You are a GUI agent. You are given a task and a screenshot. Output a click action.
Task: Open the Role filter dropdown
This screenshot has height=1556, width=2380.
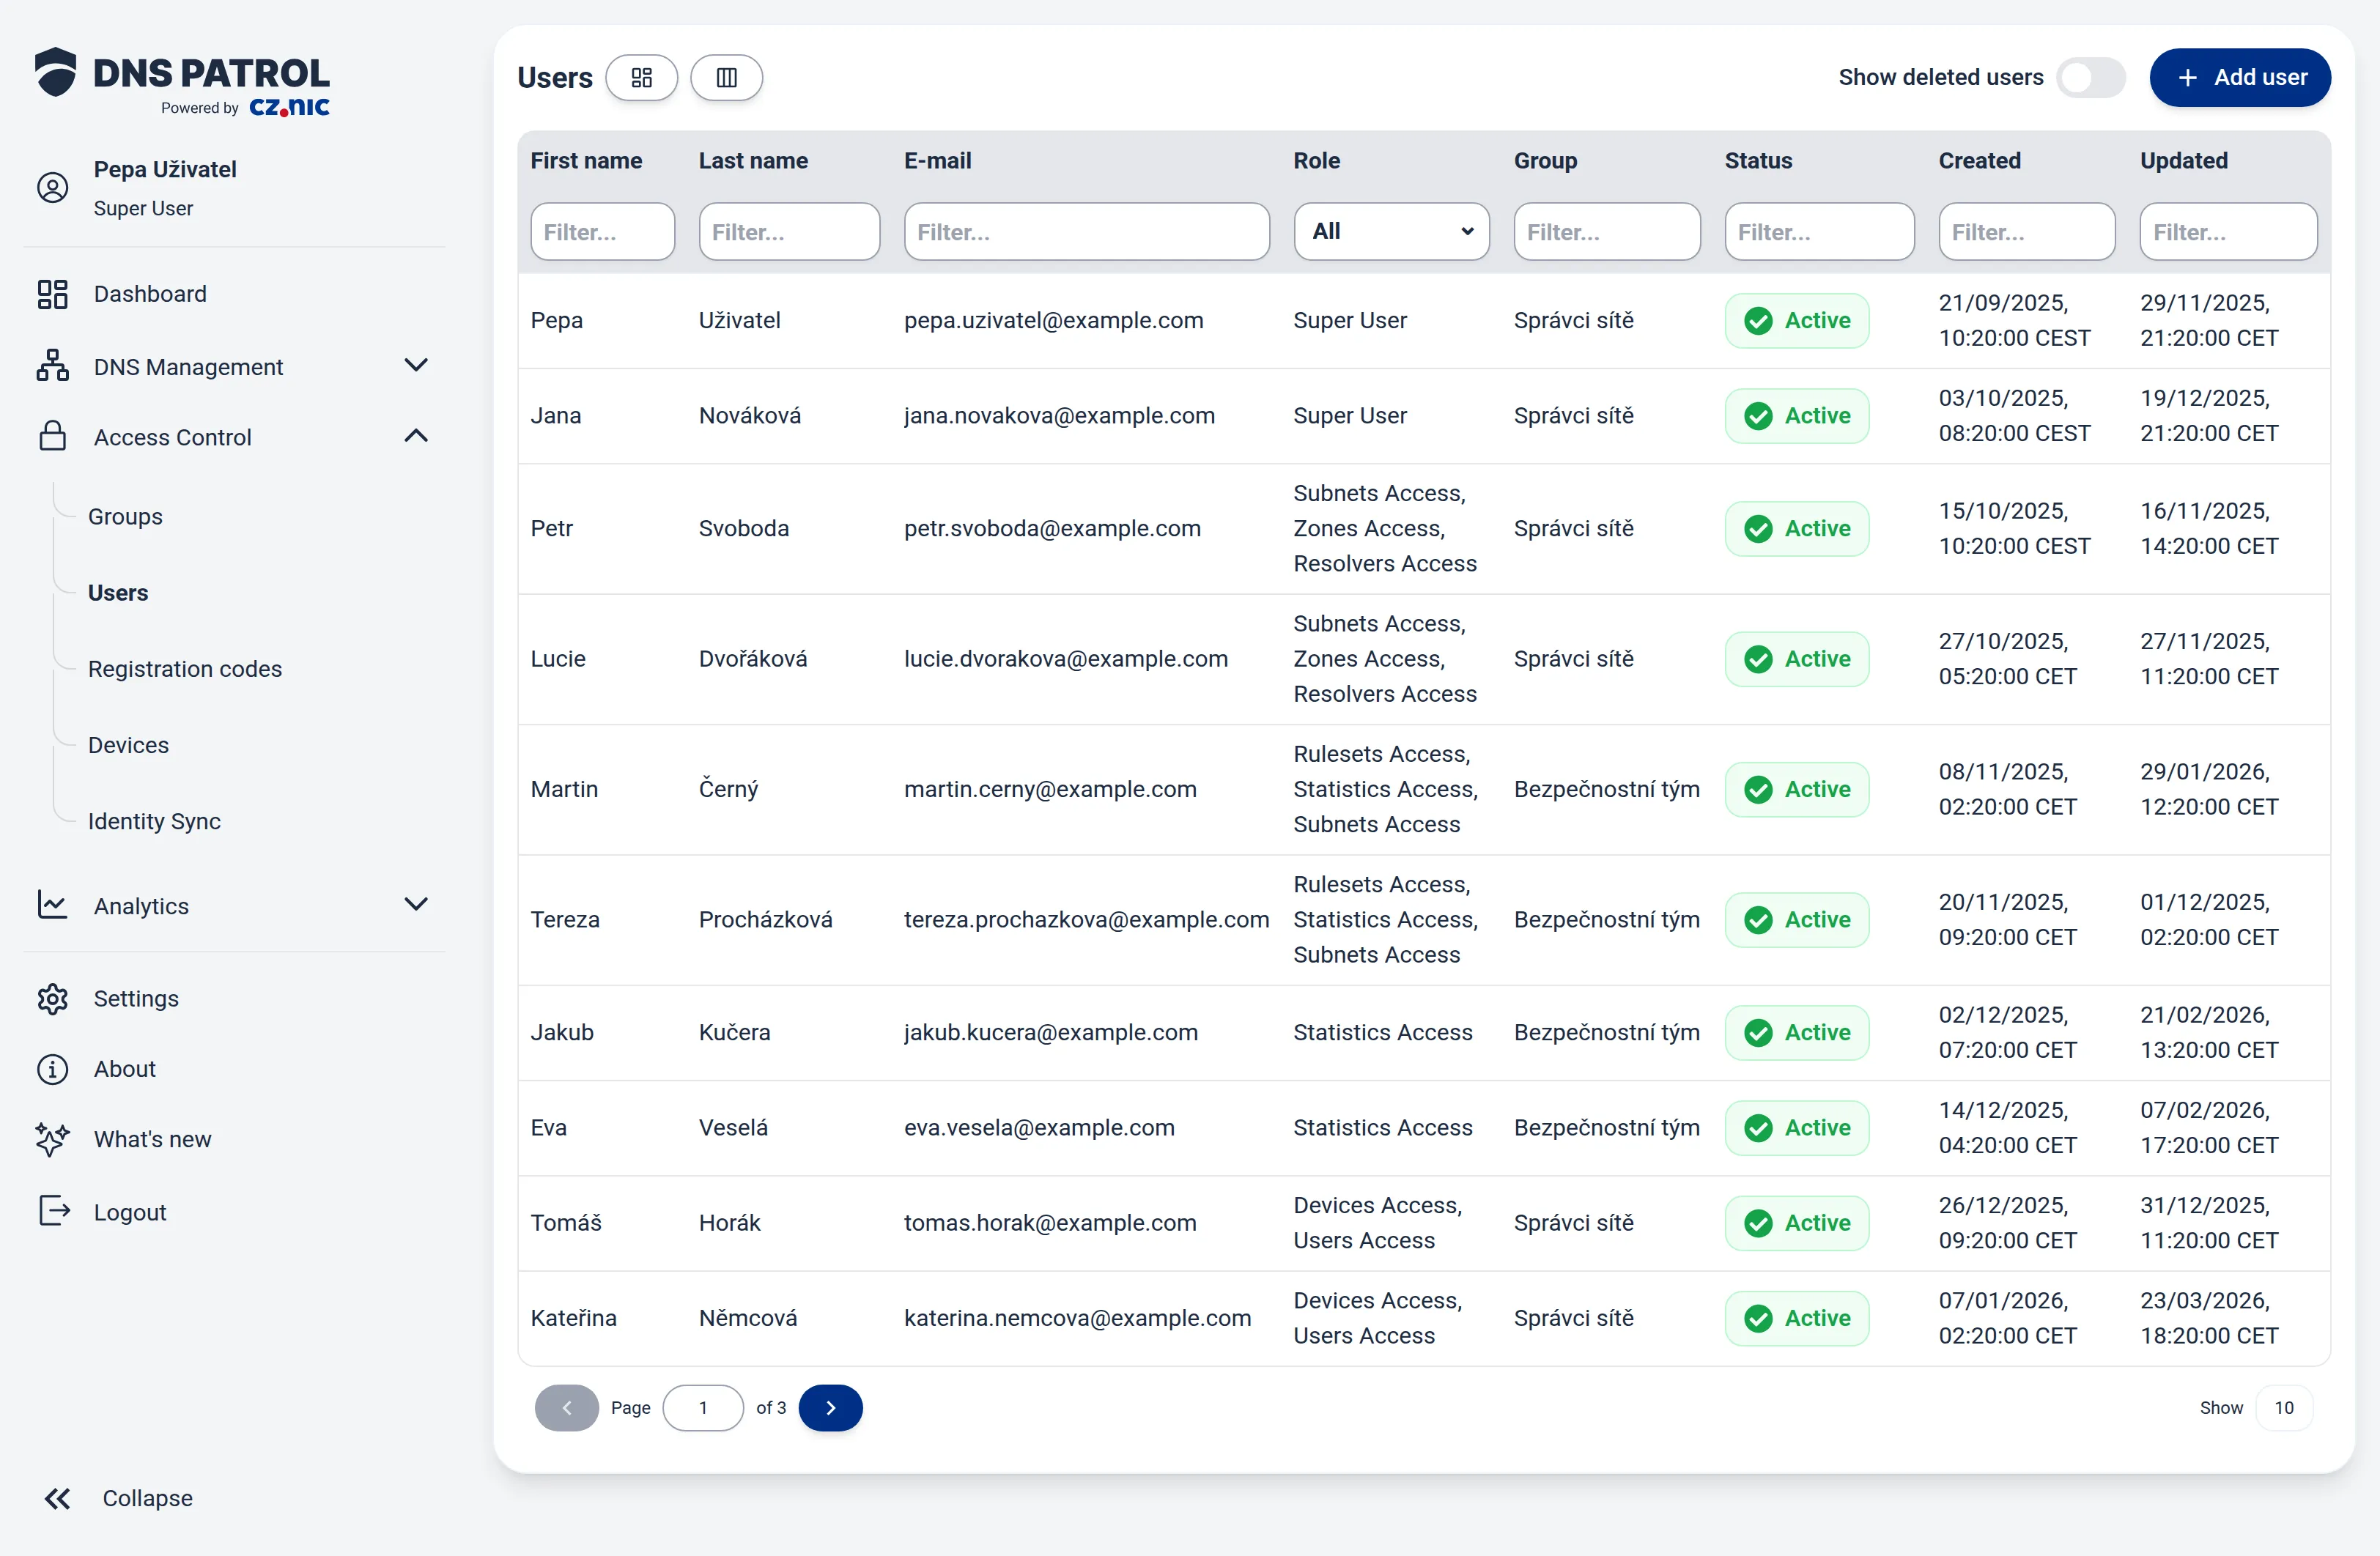tap(1391, 231)
